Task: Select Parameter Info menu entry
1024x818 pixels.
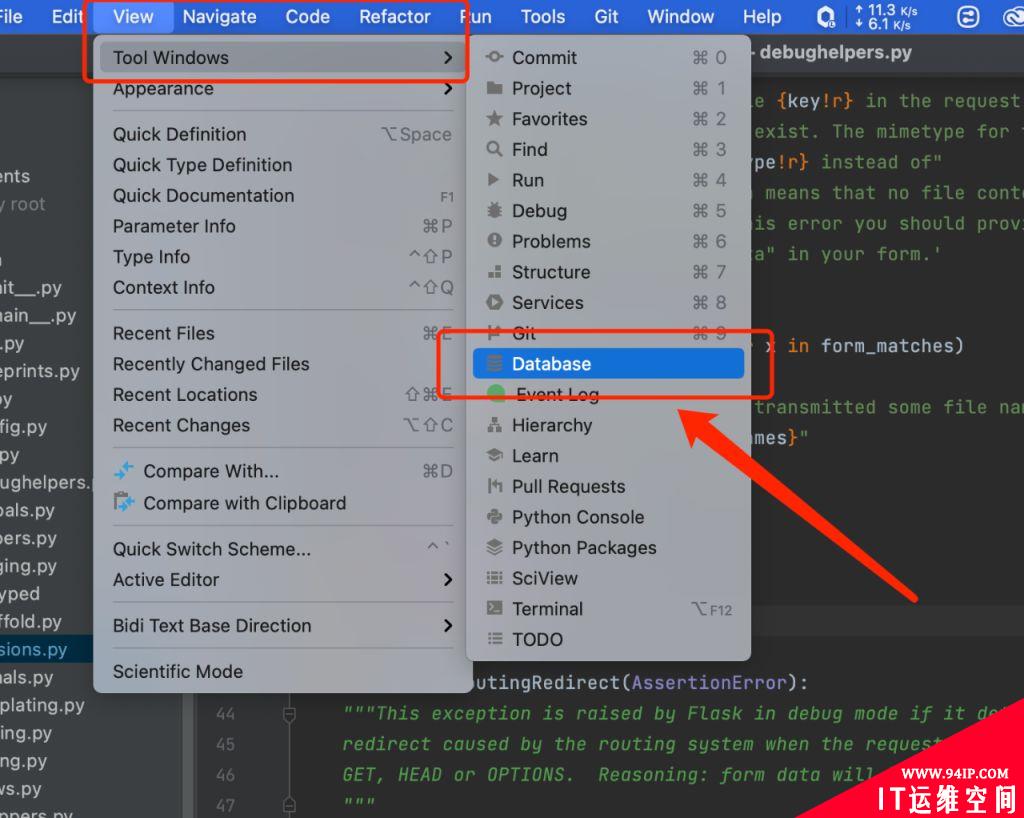Action: coord(283,227)
